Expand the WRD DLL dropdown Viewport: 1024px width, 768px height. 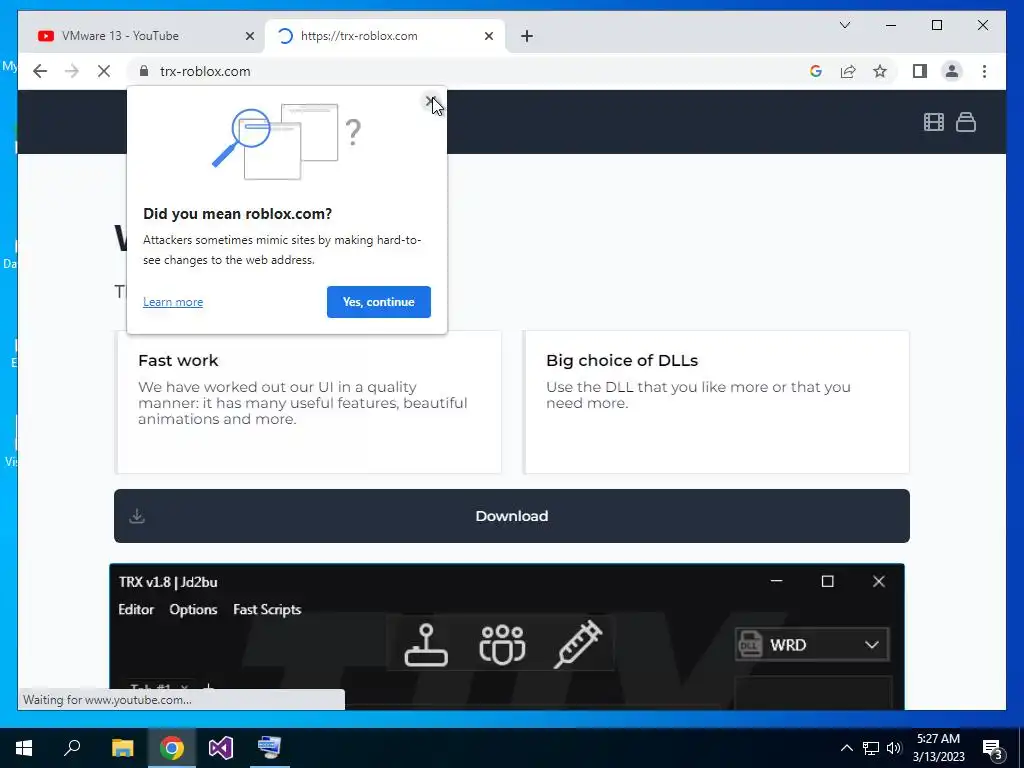pos(812,645)
